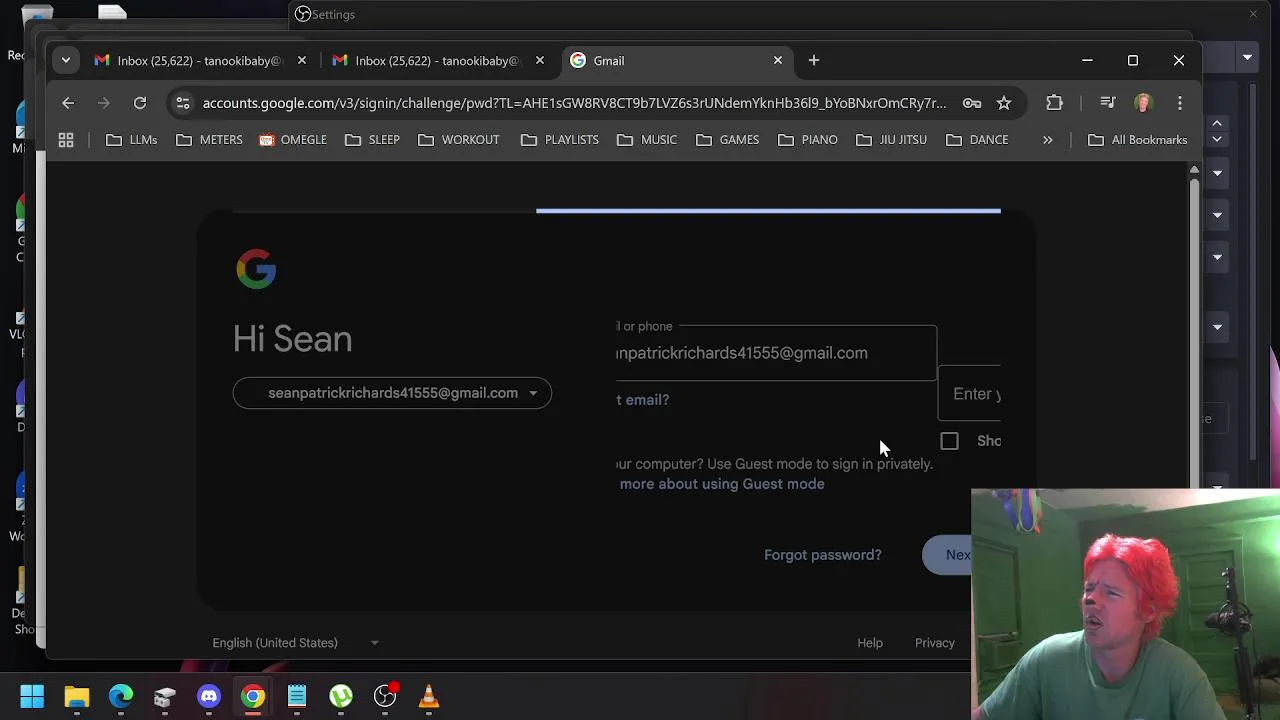The height and width of the screenshot is (720, 1280).
Task: Open the media controls icon
Action: click(1107, 103)
